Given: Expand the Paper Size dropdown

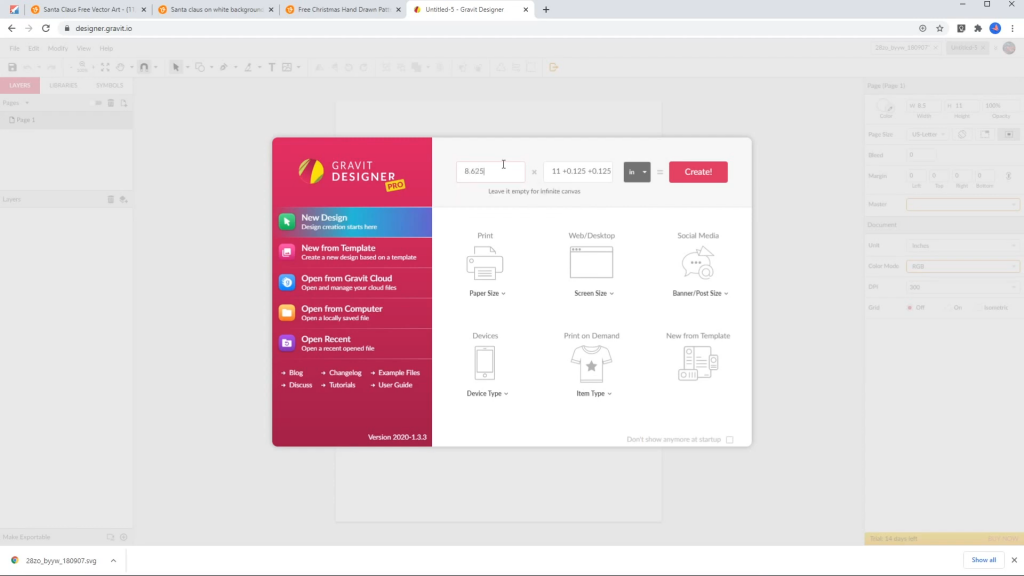Looking at the screenshot, I should 487,294.
